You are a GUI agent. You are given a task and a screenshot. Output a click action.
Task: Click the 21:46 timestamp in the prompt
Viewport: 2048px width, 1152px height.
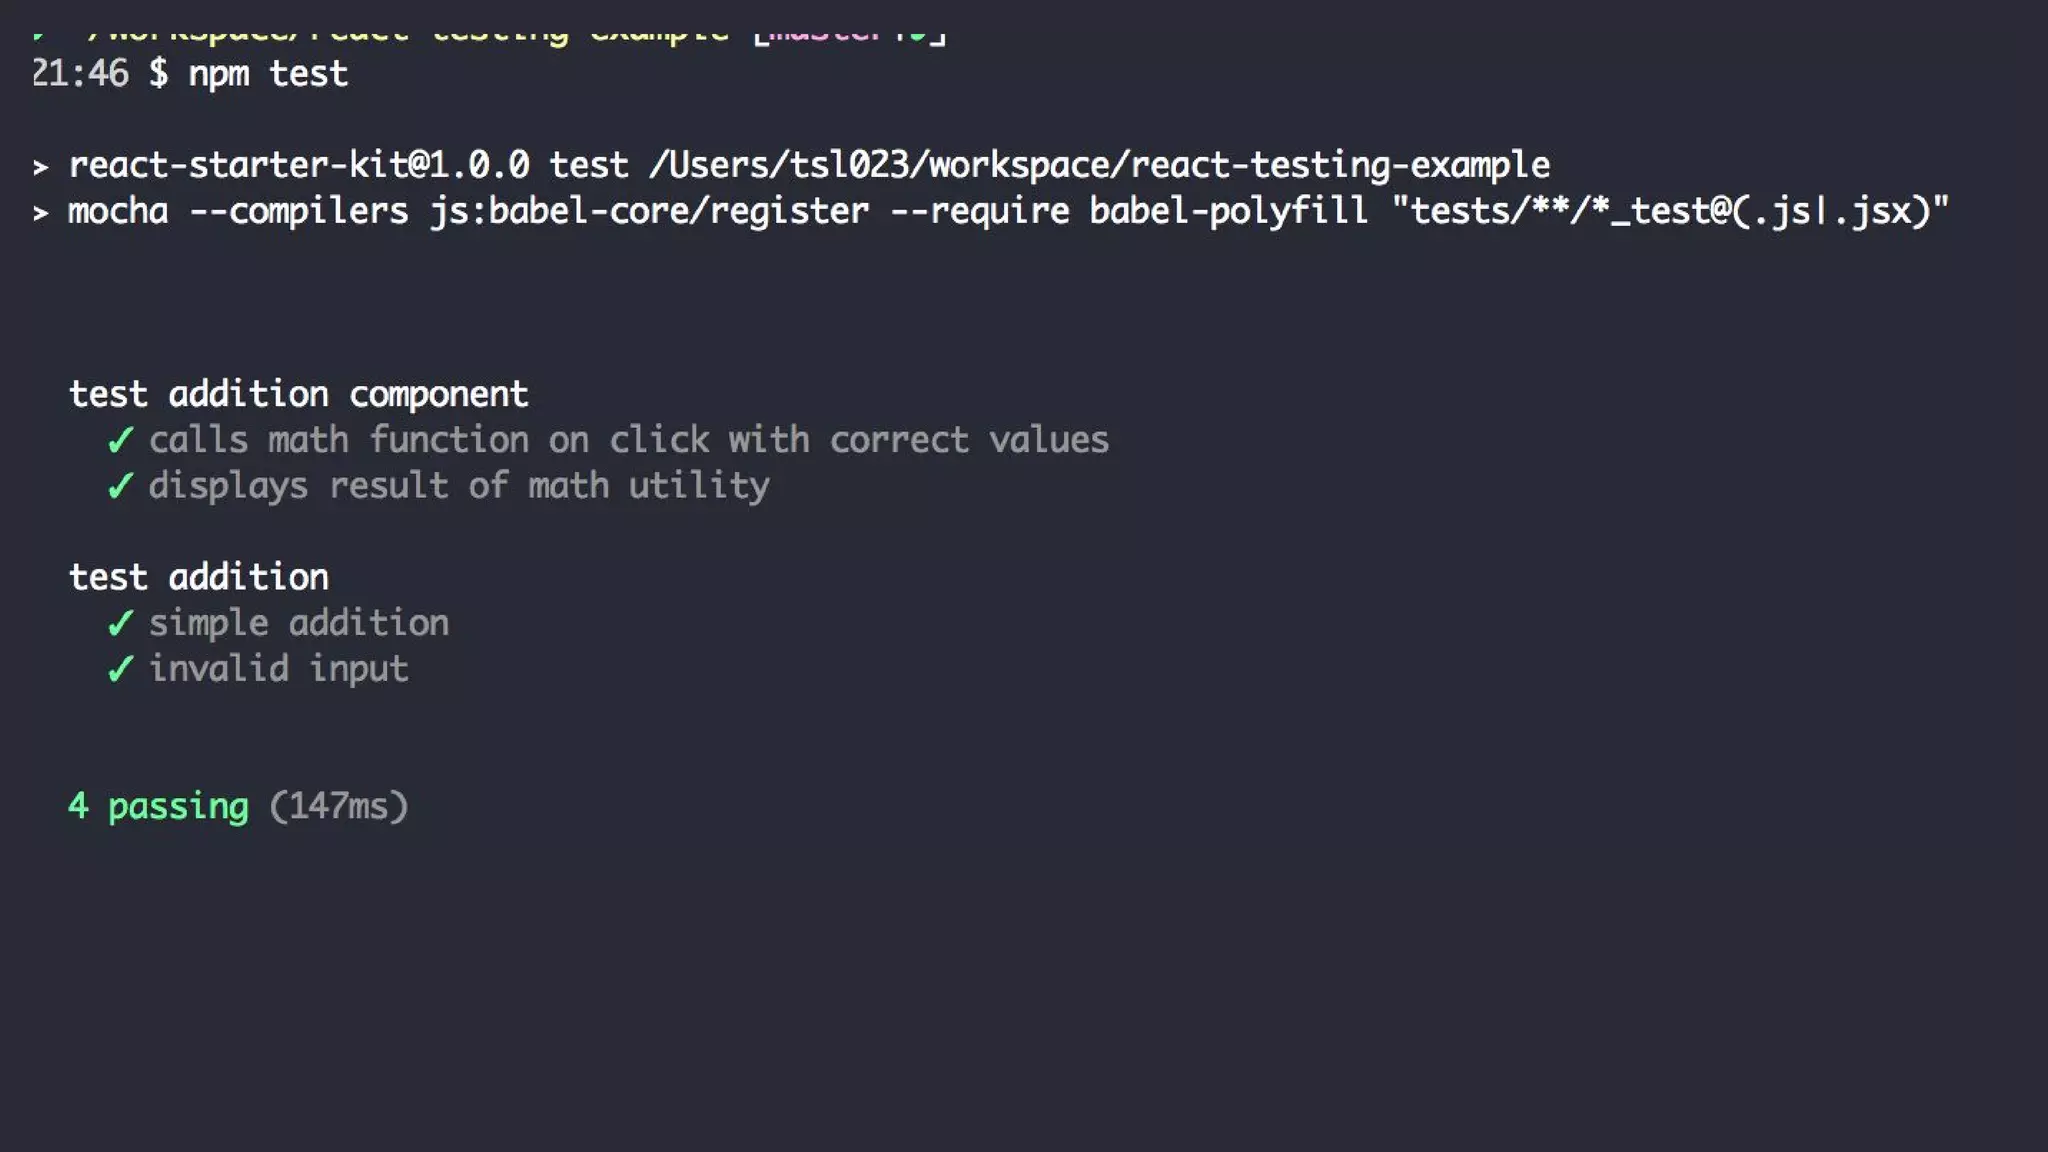click(81, 74)
